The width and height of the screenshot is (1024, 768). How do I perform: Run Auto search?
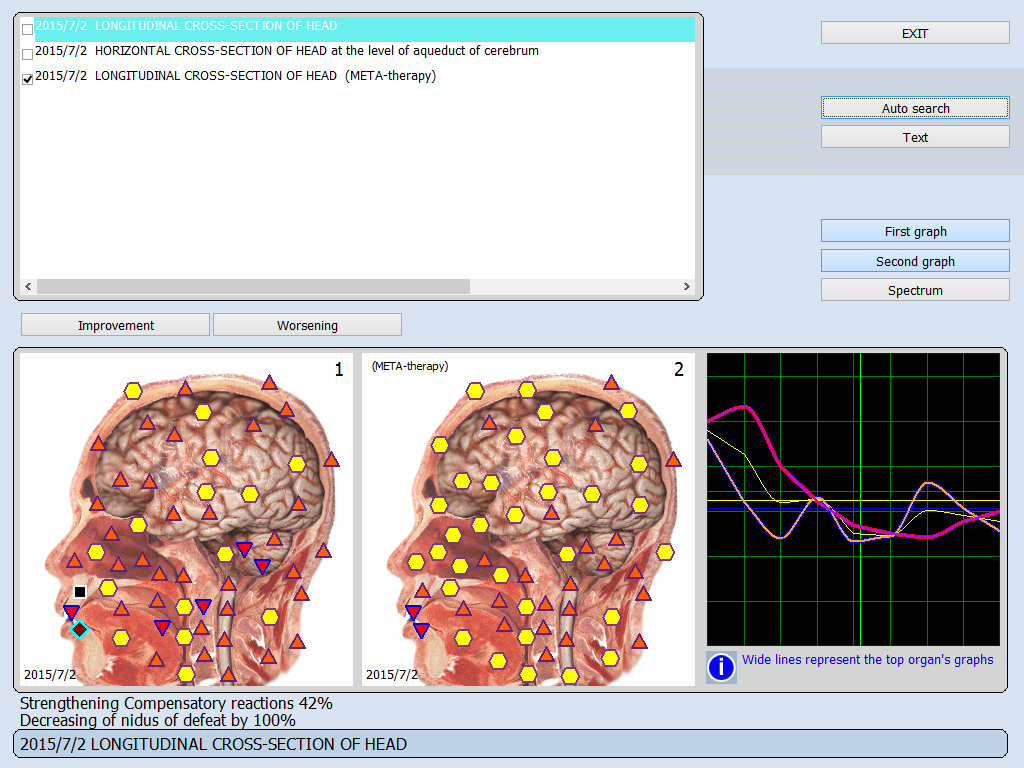click(915, 108)
